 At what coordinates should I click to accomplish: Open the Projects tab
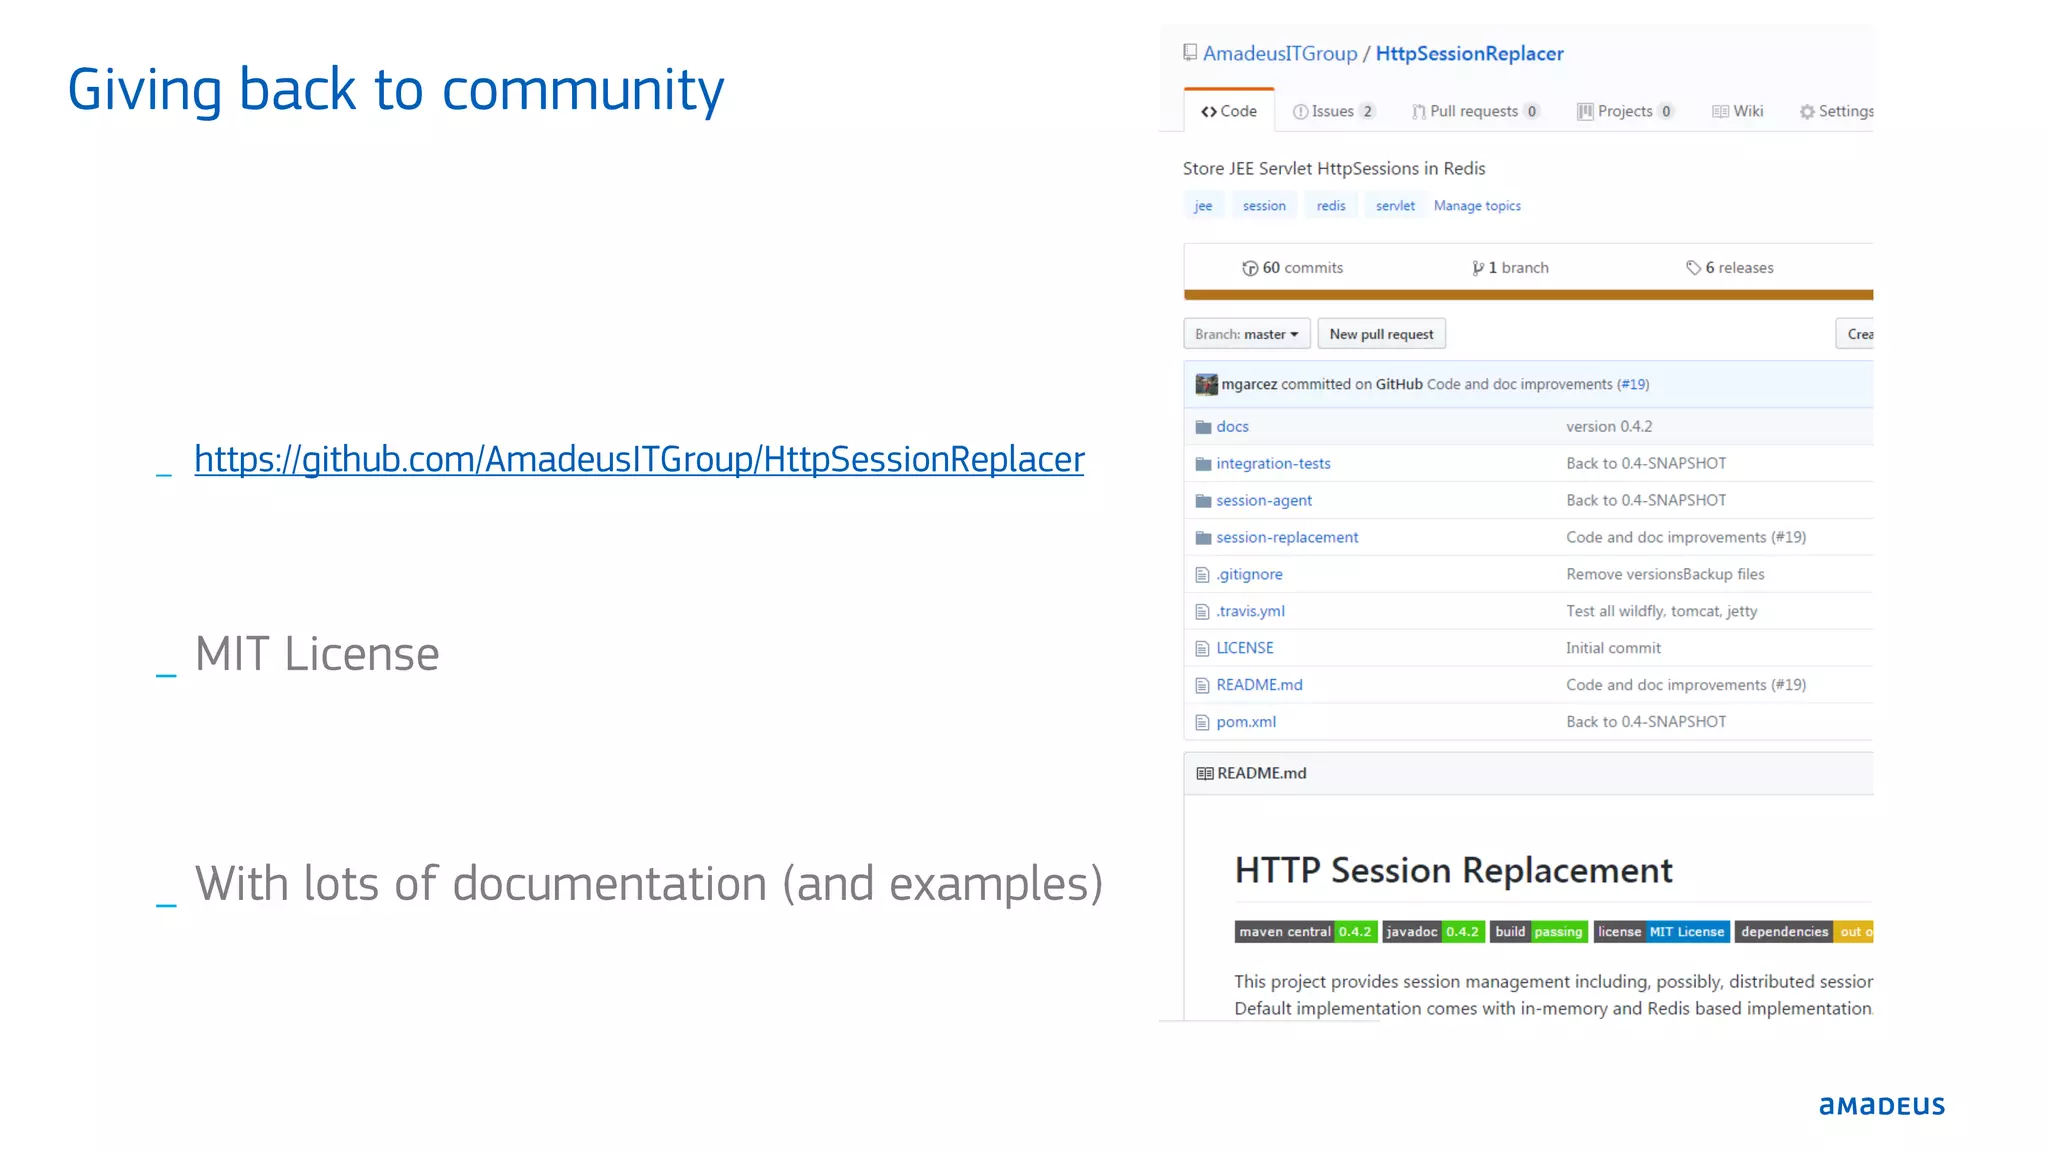1624,112
